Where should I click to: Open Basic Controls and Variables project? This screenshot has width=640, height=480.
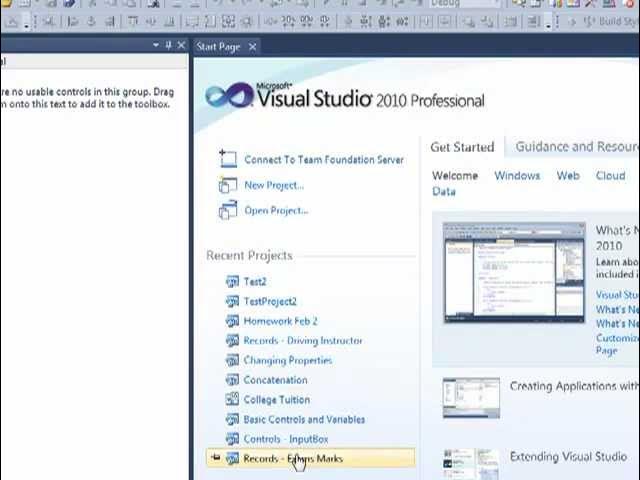coord(304,419)
